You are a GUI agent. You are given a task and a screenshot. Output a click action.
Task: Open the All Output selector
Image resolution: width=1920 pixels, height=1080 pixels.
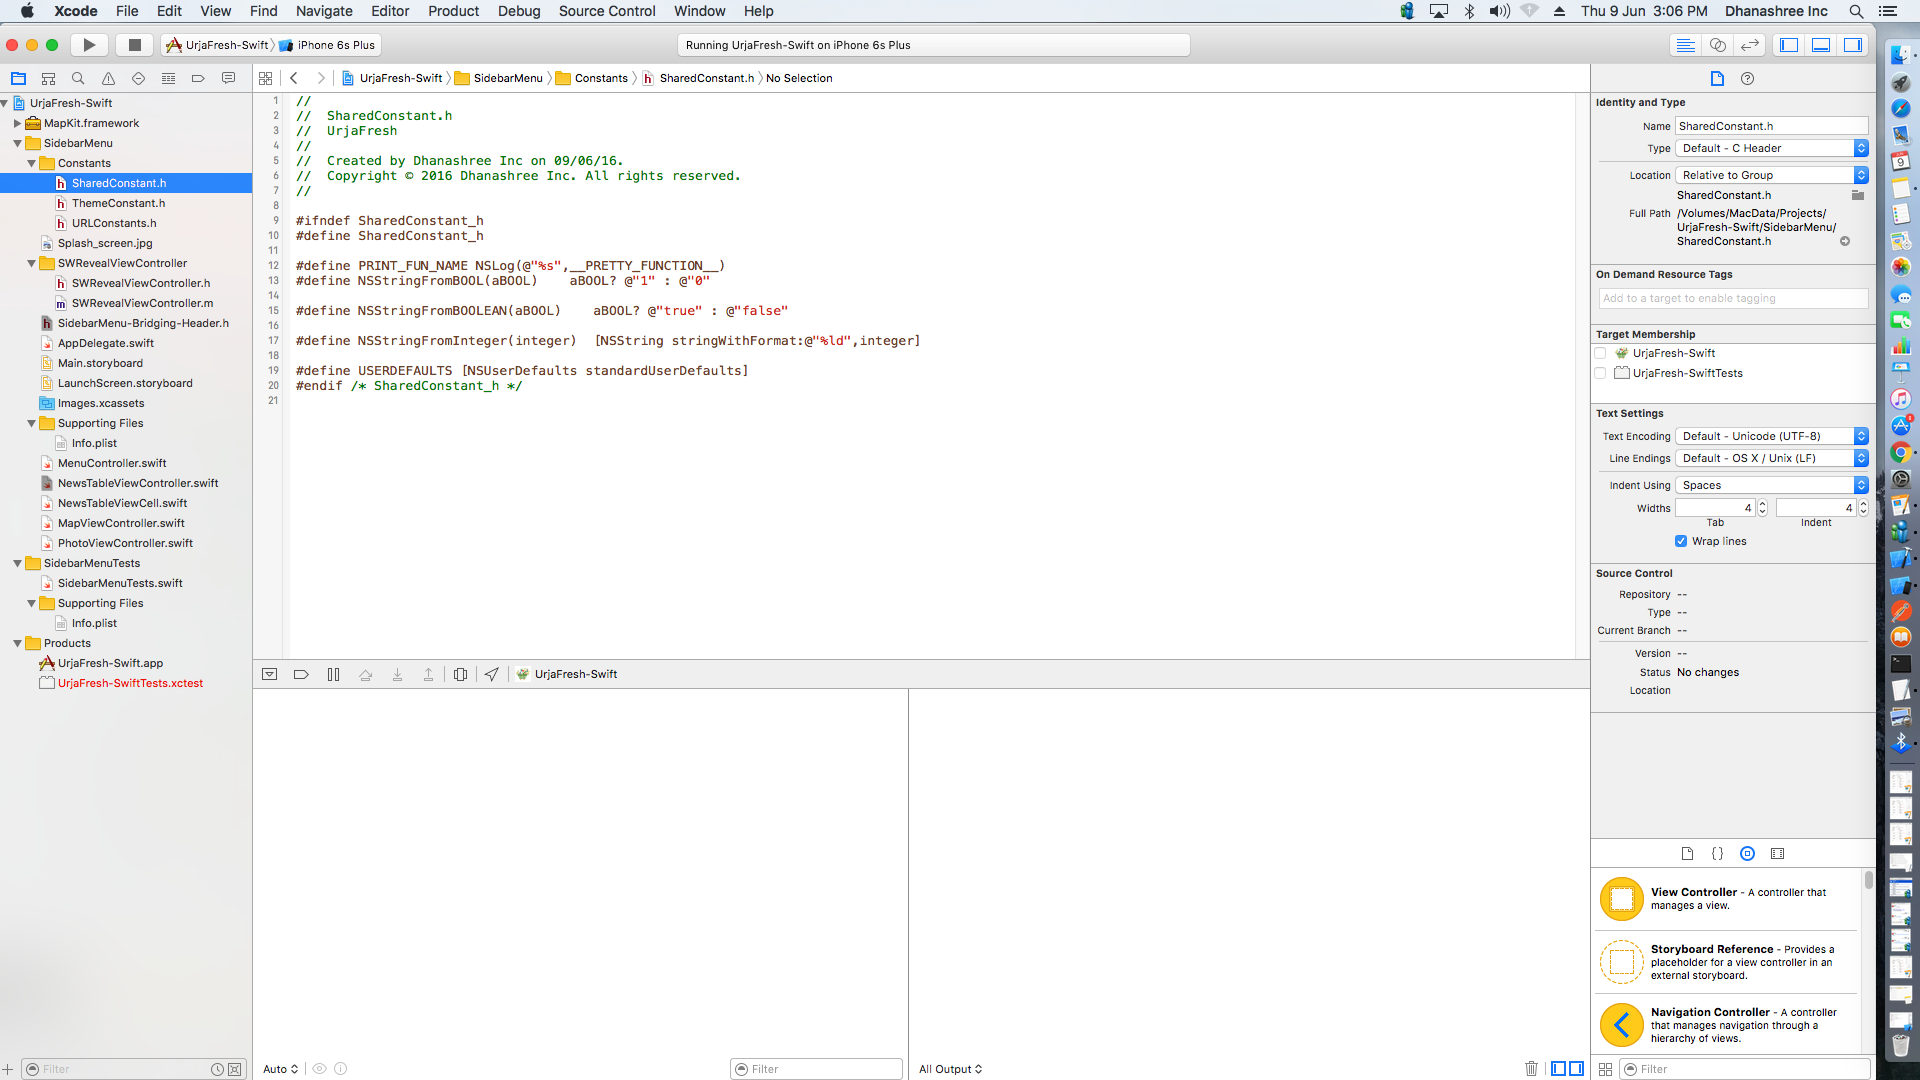(x=950, y=1069)
